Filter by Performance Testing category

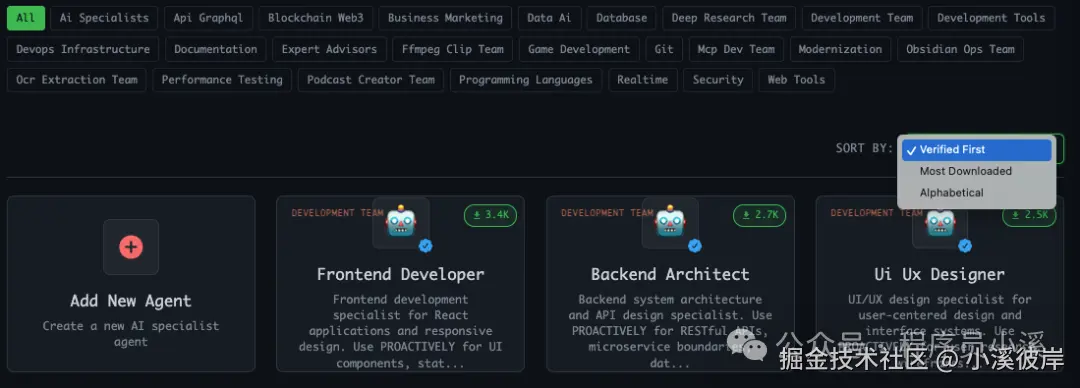click(222, 80)
